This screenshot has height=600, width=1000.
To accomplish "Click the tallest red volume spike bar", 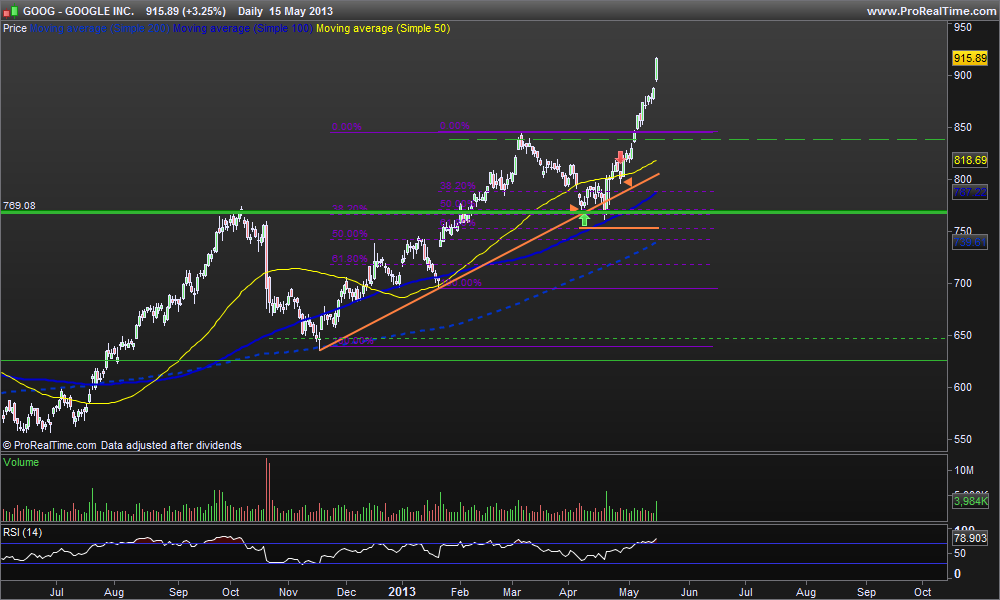I will point(267,490).
